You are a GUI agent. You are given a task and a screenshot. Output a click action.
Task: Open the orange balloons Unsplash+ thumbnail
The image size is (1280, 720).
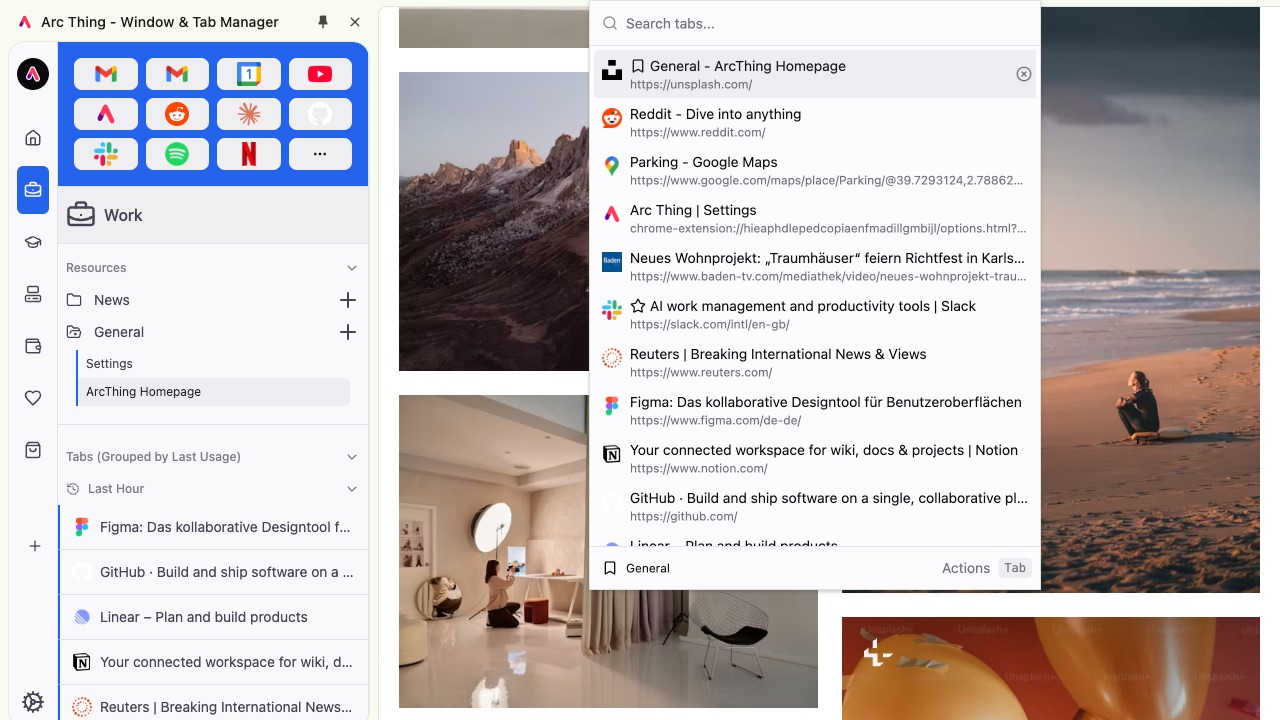pos(1051,668)
